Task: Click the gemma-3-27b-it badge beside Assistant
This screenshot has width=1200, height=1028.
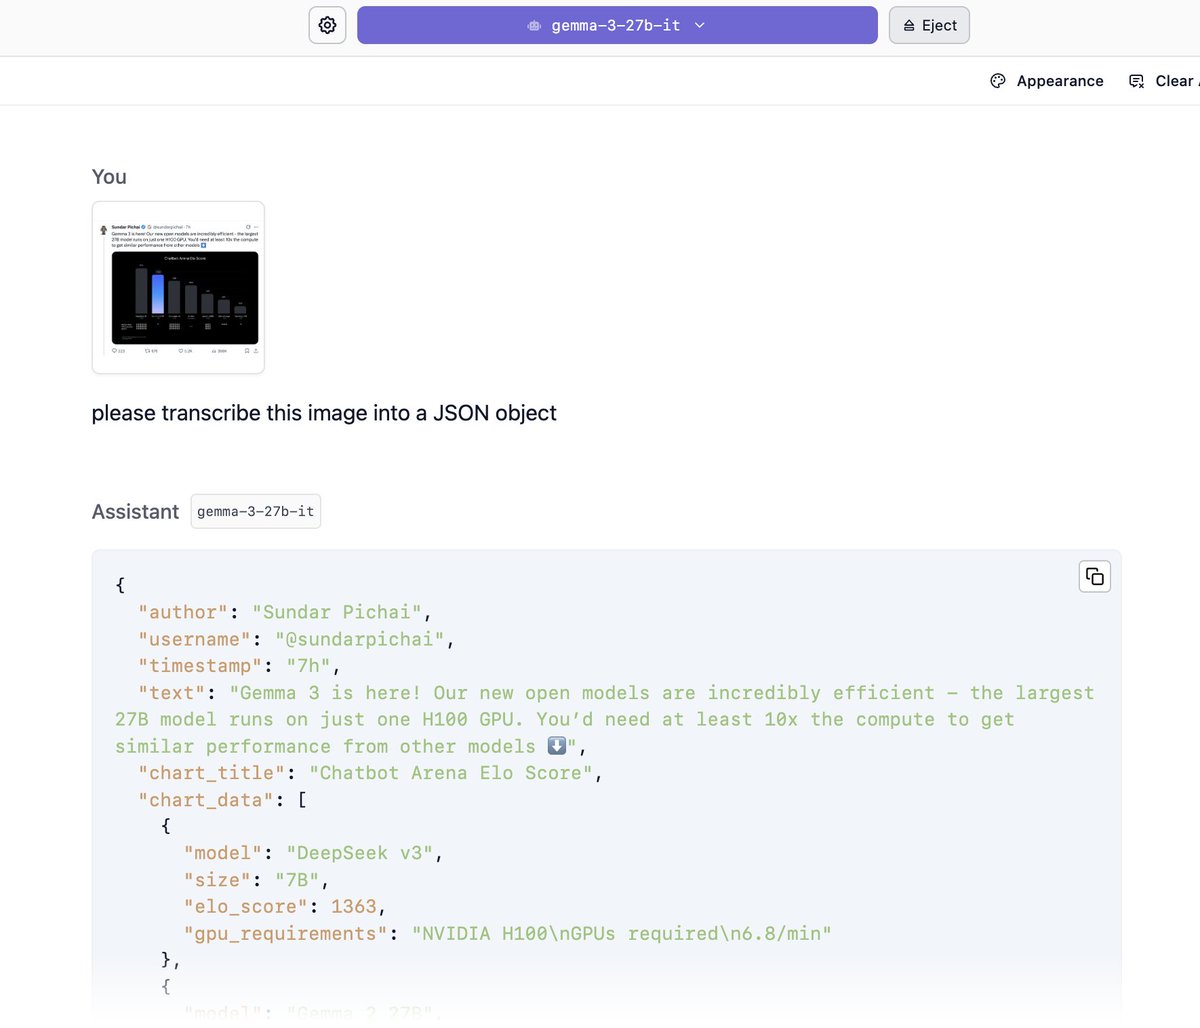Action: click(x=255, y=511)
